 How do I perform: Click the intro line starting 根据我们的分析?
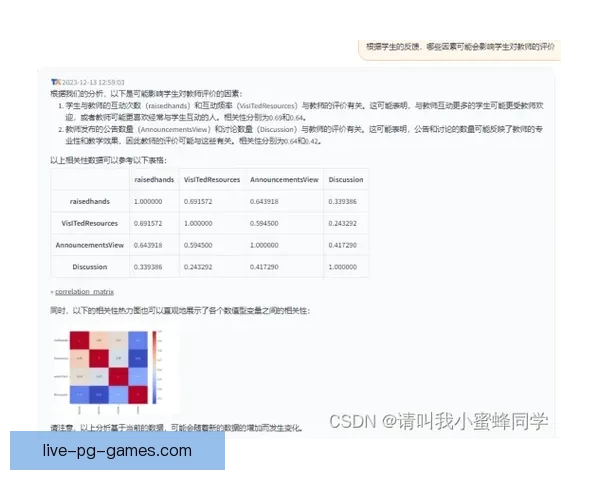coord(146,94)
